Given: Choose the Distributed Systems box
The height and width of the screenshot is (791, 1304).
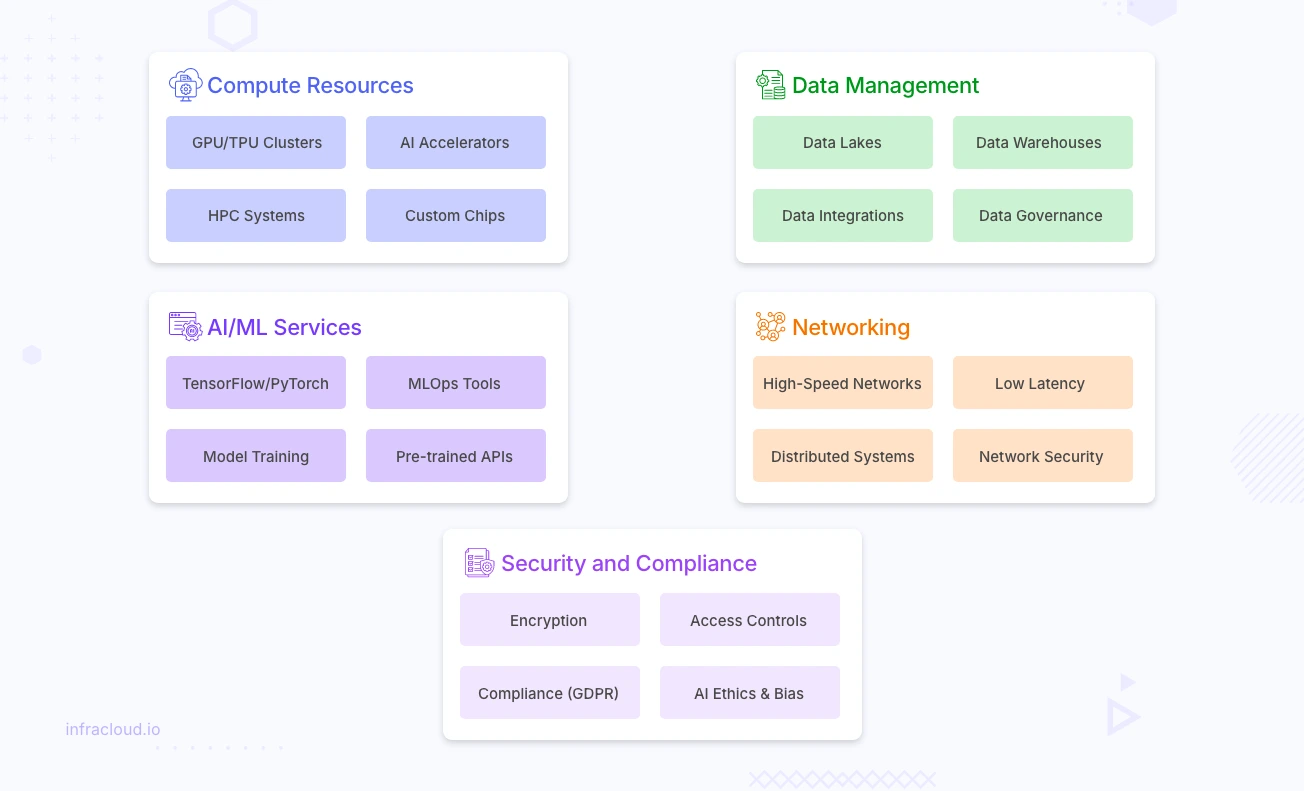Looking at the screenshot, I should point(843,456).
